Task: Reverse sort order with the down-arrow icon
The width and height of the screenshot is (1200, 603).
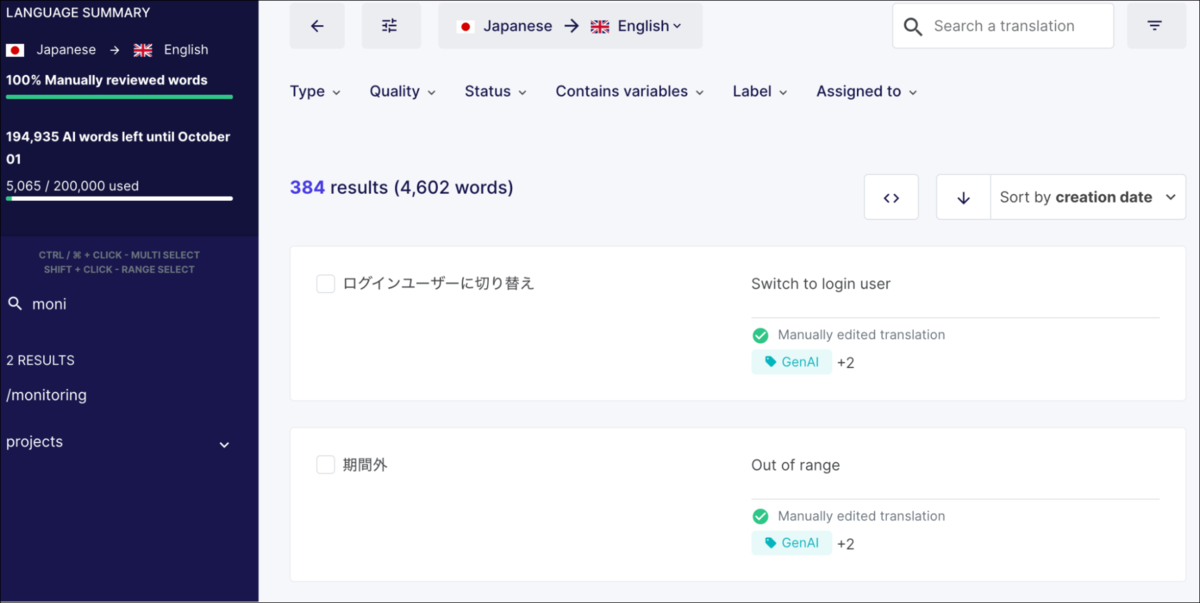Action: tap(963, 196)
